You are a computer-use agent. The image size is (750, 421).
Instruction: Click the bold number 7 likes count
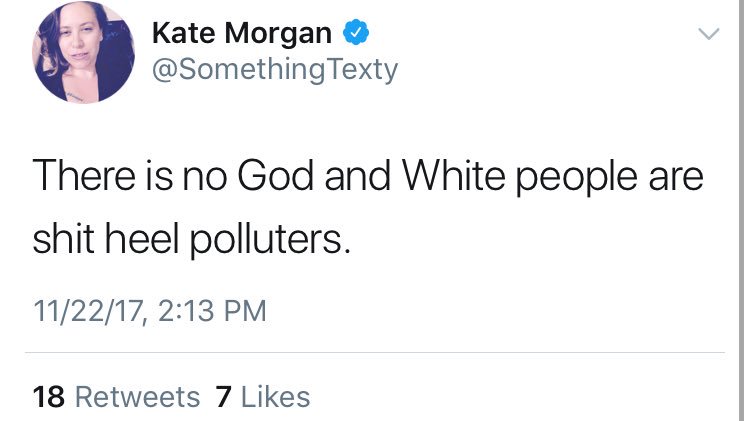223,397
